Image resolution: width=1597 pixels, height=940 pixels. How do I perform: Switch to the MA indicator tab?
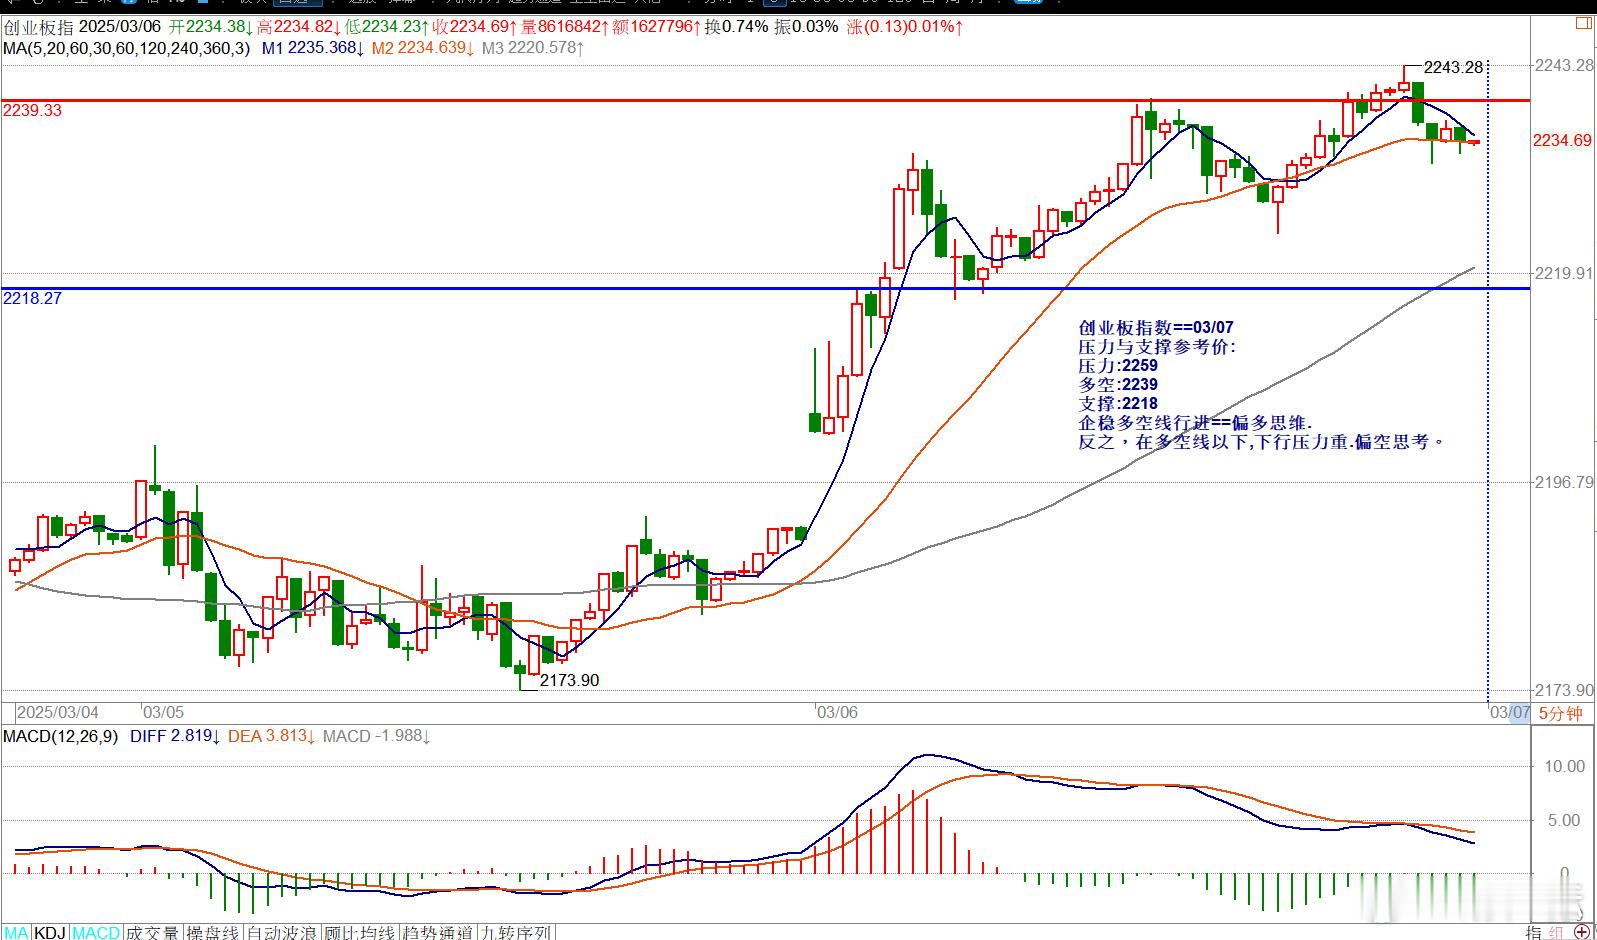point(17,932)
